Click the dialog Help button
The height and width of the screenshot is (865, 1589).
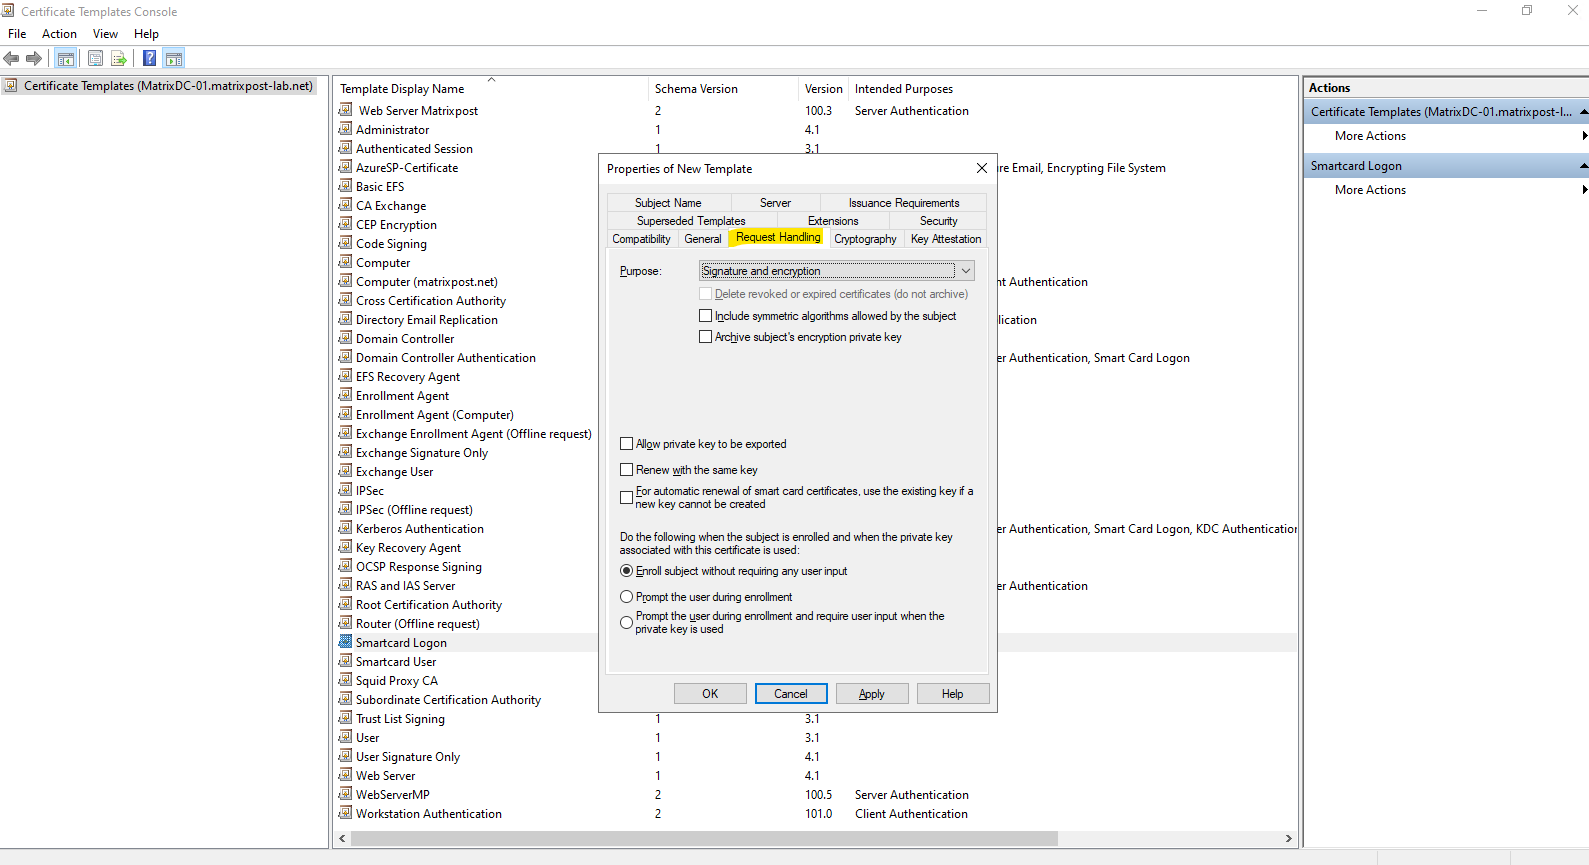[952, 694]
